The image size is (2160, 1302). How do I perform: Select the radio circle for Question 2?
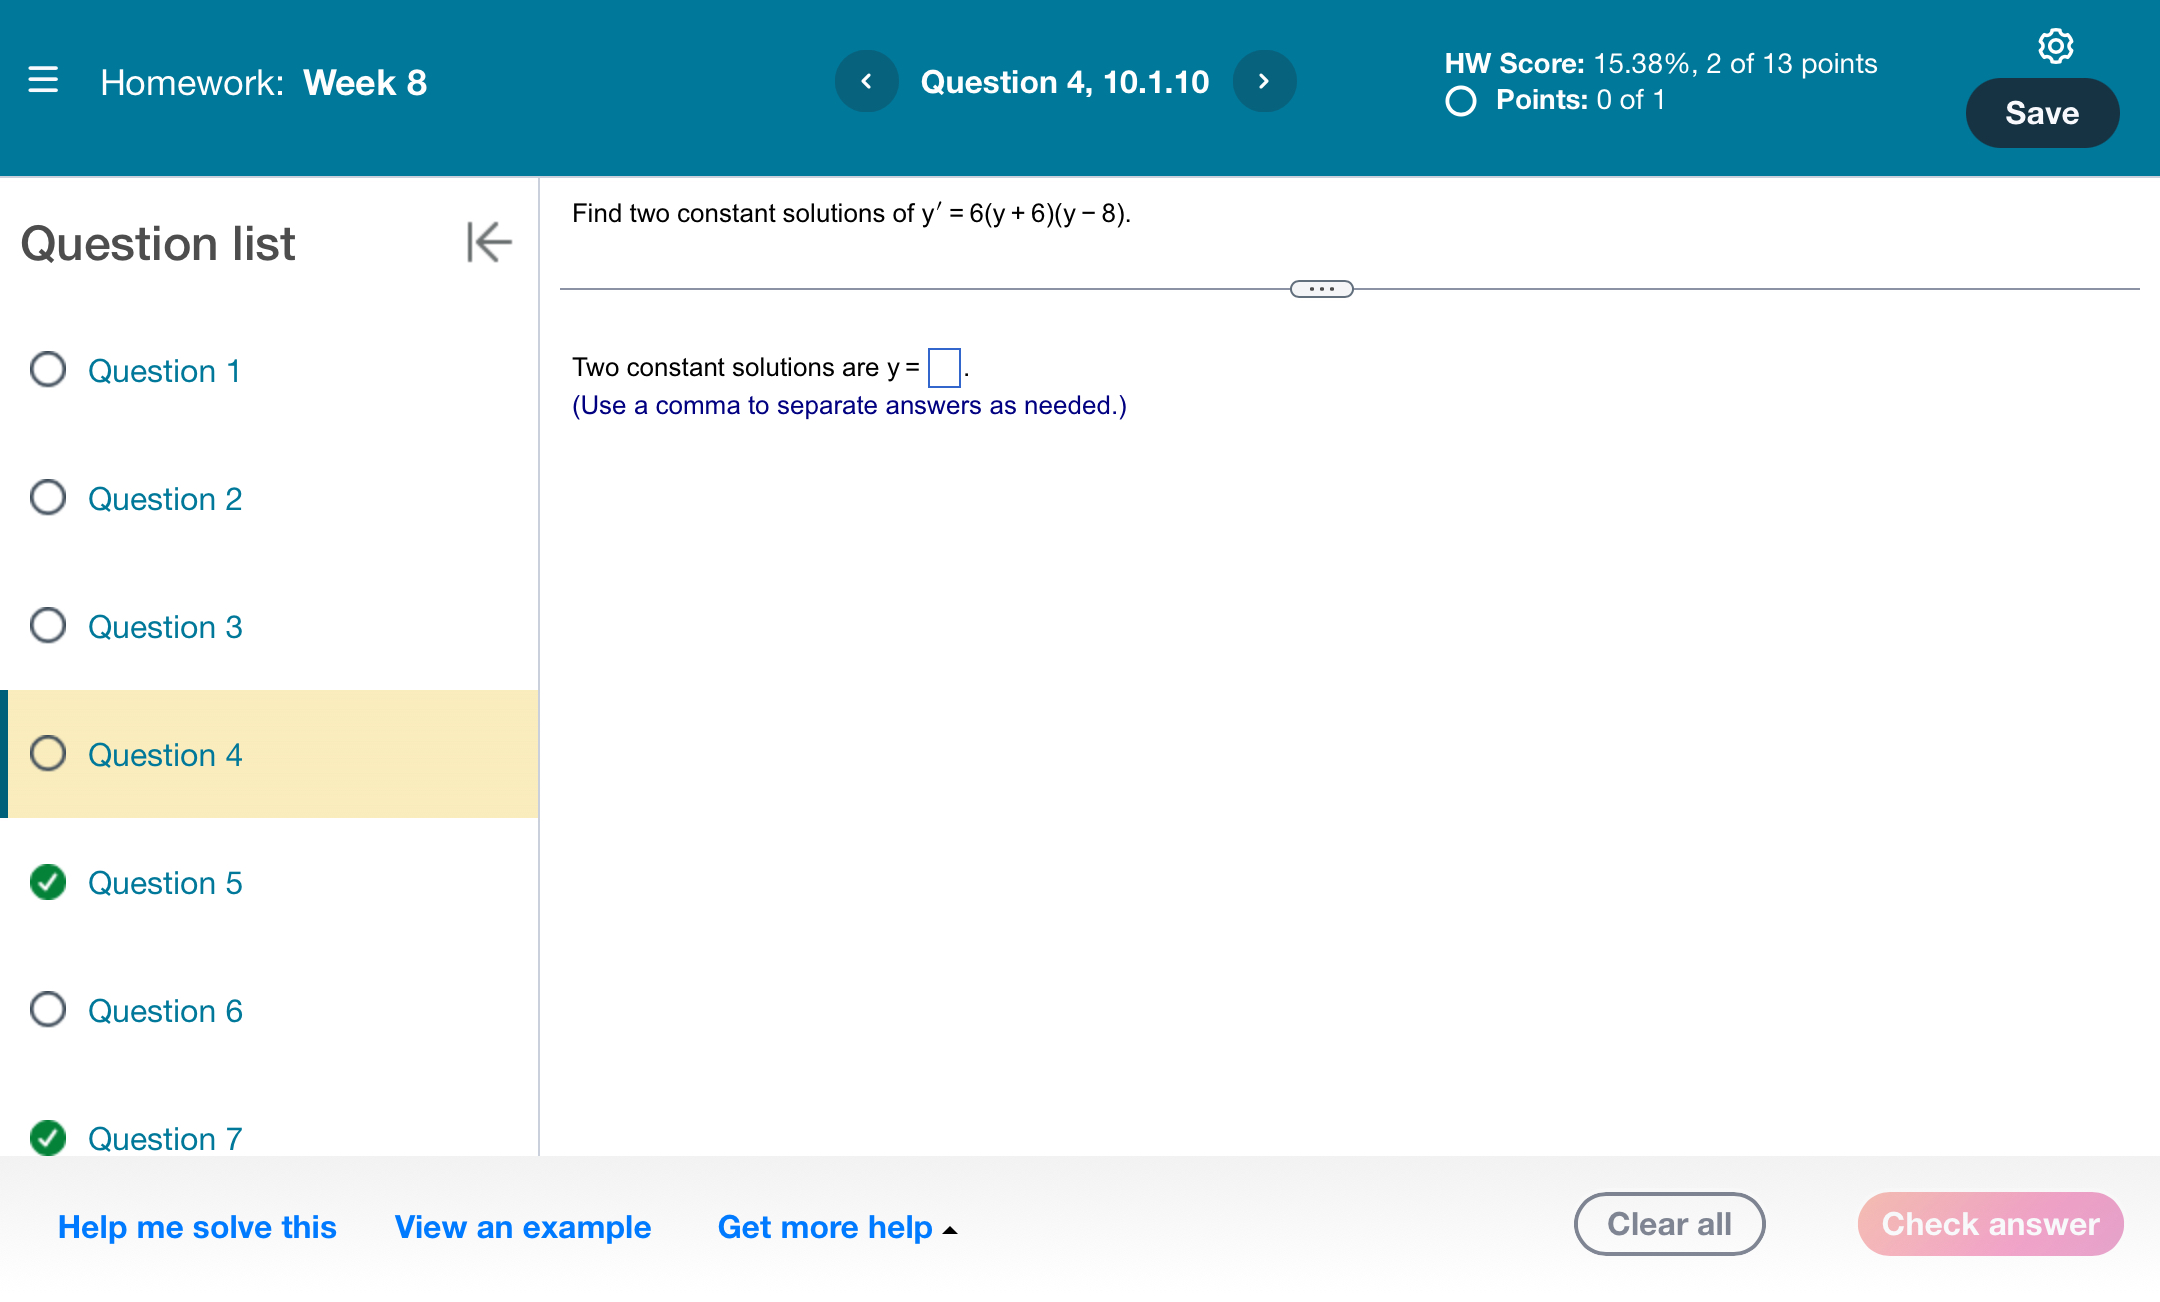pos(47,498)
